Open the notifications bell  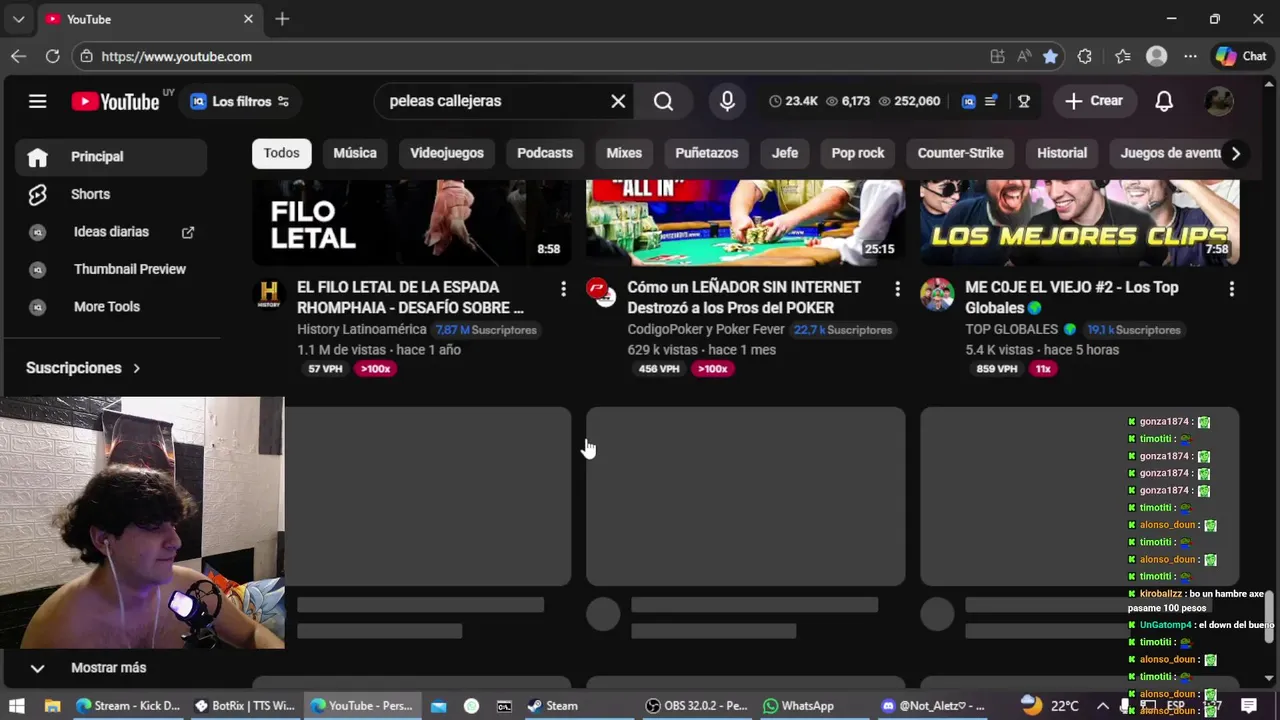click(x=1164, y=101)
